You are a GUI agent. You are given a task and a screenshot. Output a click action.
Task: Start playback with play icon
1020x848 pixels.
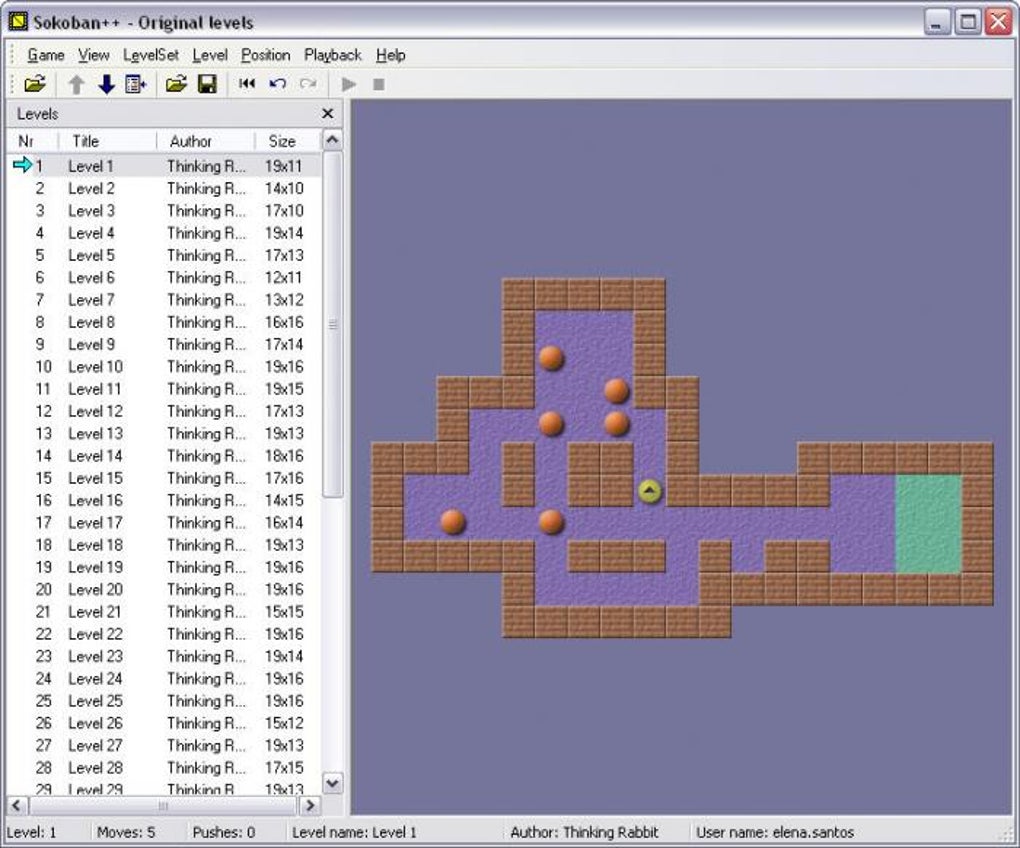(x=349, y=84)
